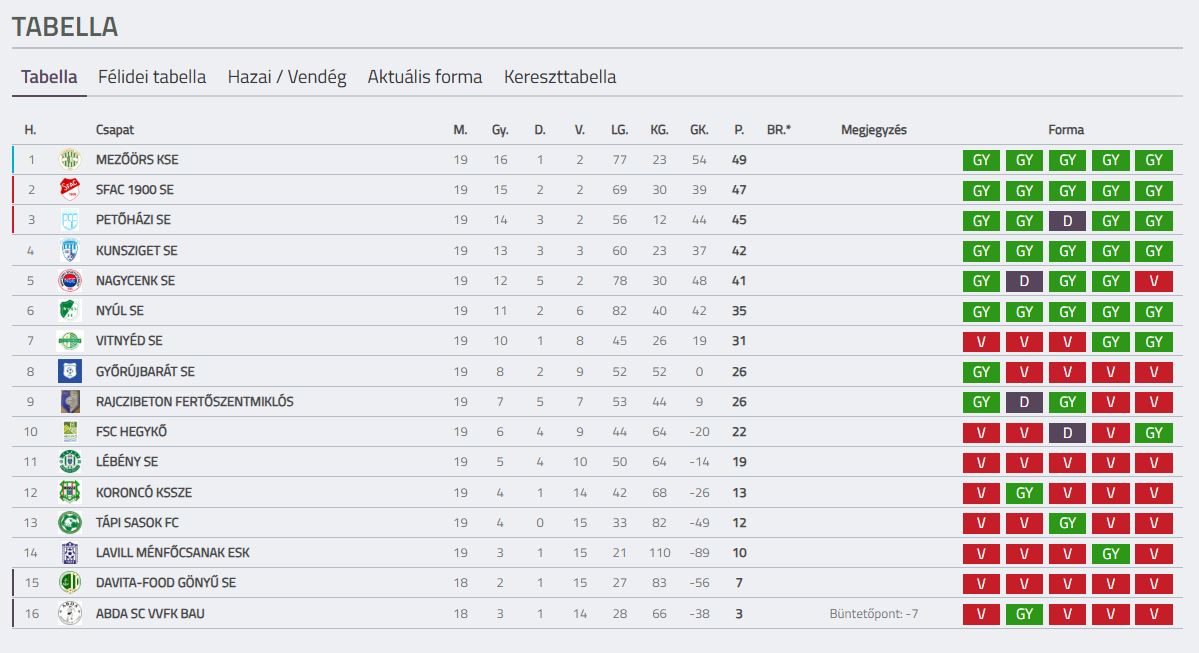
Task: Show the Kereszttabella tab
Action: click(x=560, y=76)
